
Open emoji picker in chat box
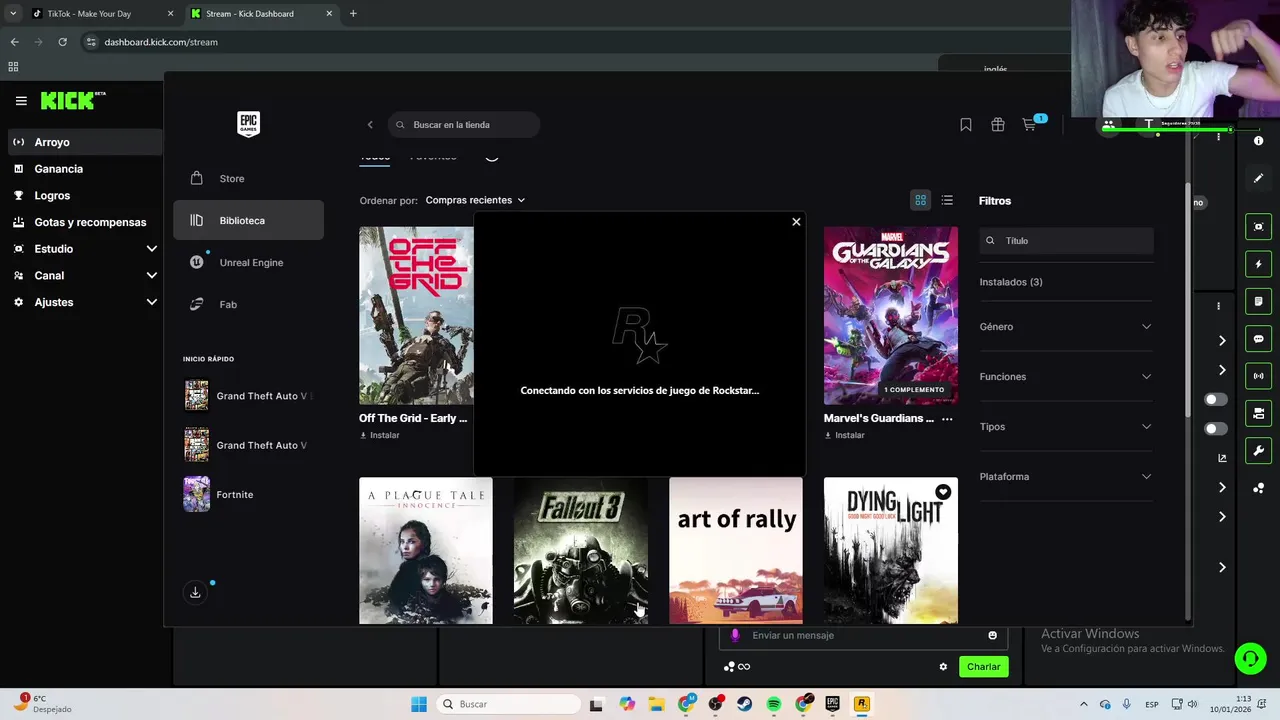[x=992, y=635]
